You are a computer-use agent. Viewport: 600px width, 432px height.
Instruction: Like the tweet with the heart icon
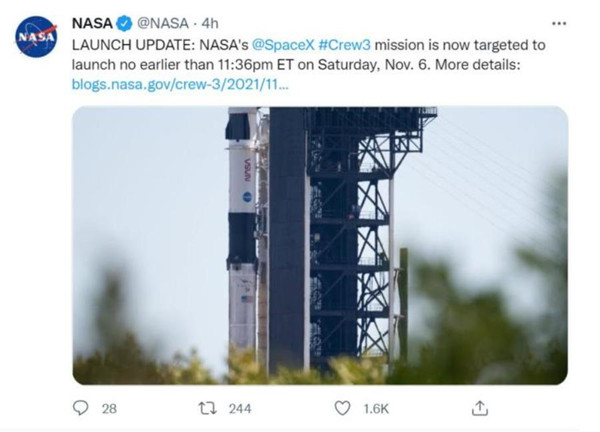(343, 407)
